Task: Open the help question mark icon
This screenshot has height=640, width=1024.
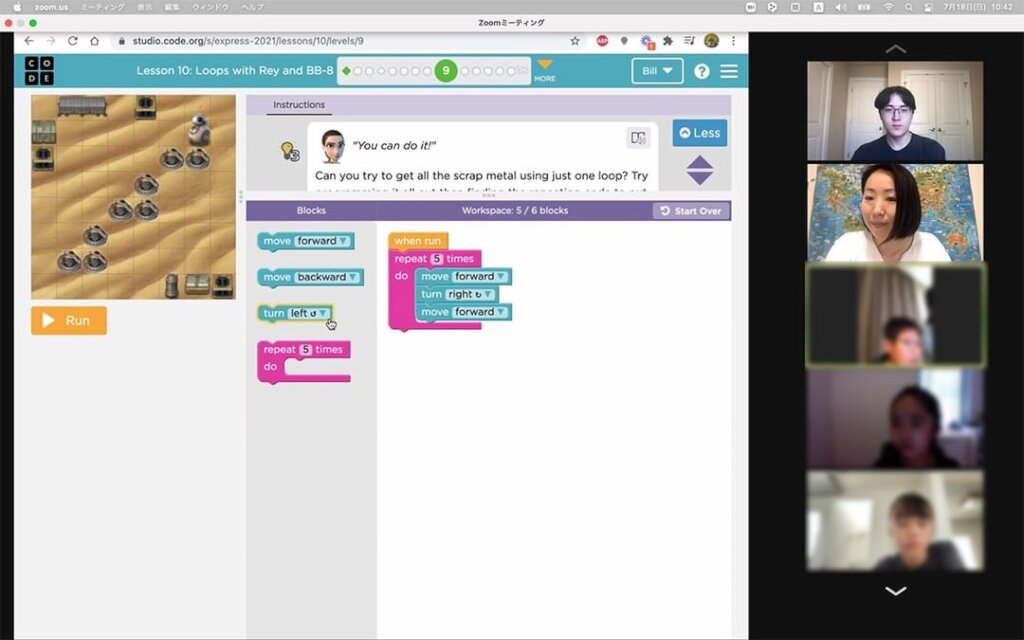Action: 701,71
